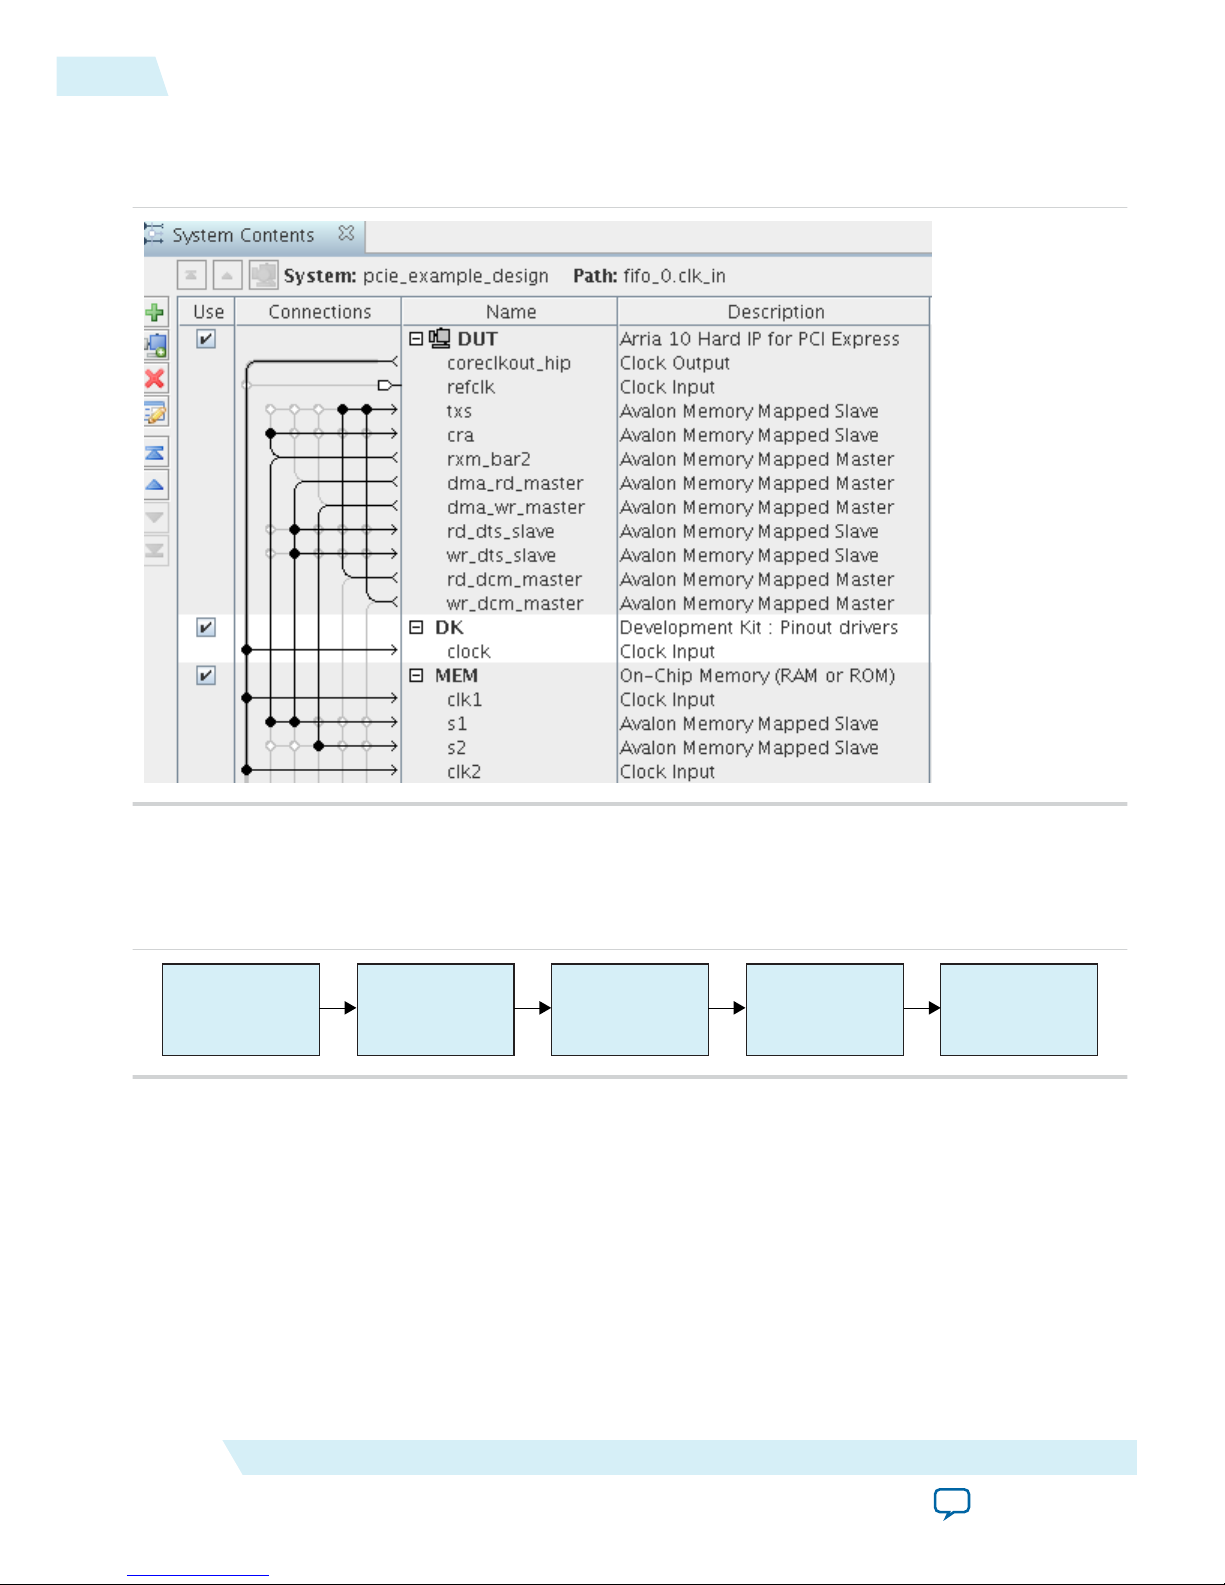
Task: Select the s2 interface under MEM
Action: (456, 747)
